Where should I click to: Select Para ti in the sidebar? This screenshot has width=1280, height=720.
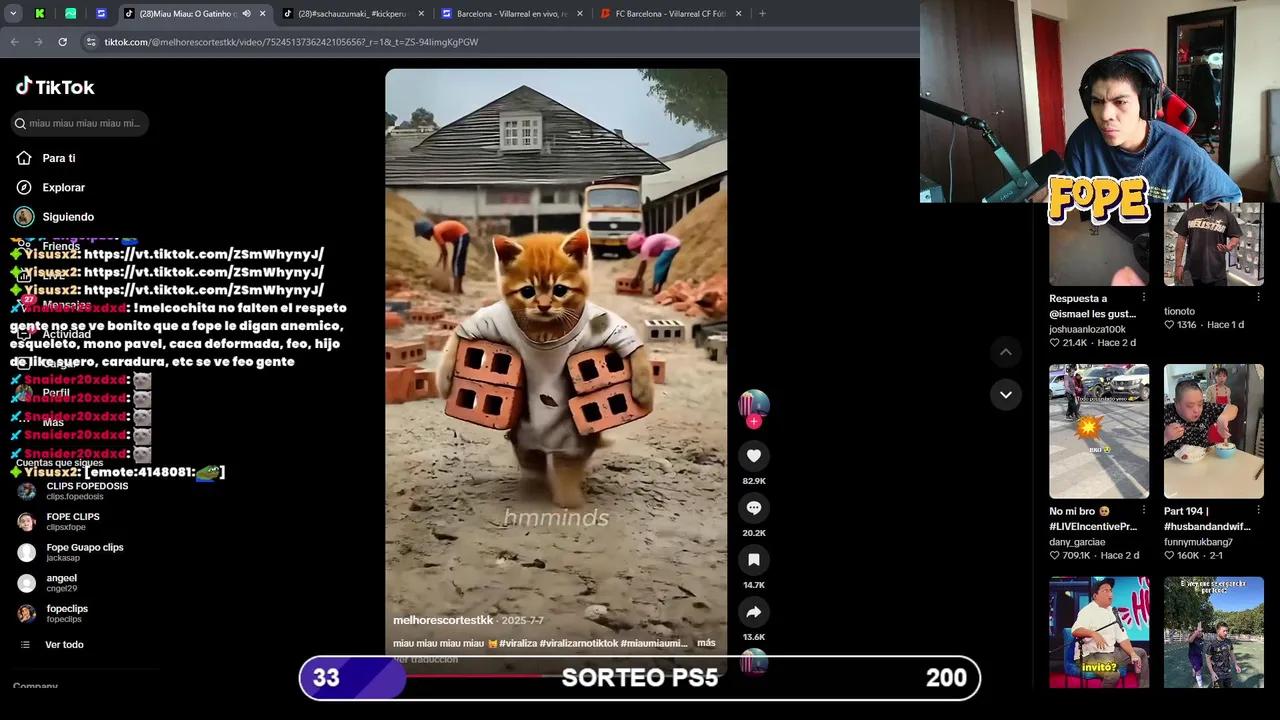click(x=59, y=158)
